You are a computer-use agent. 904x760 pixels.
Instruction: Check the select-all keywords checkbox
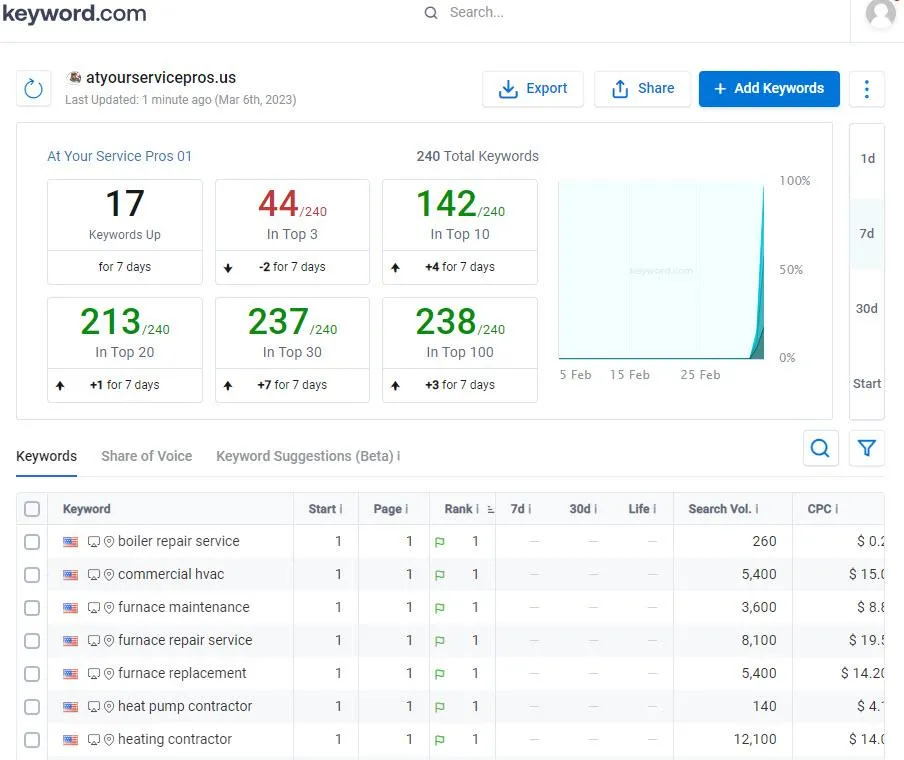32,509
